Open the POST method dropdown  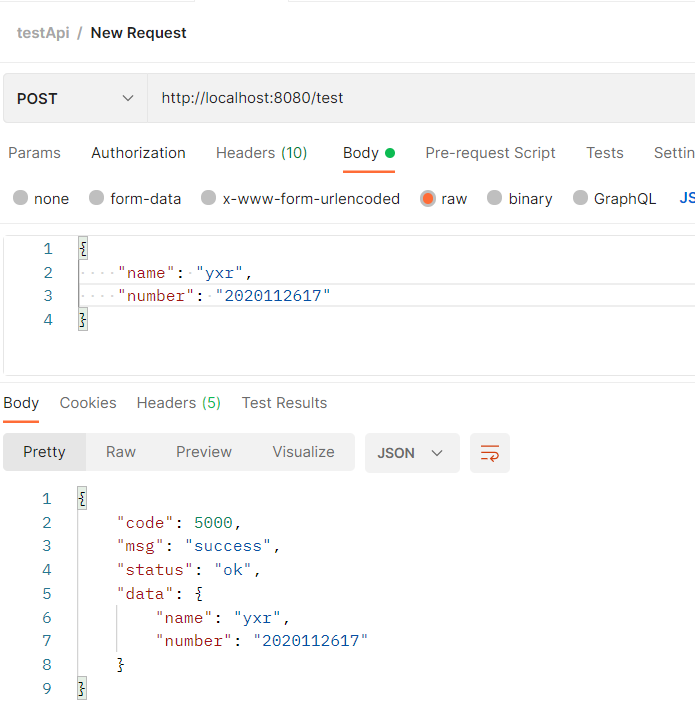[x=75, y=98]
